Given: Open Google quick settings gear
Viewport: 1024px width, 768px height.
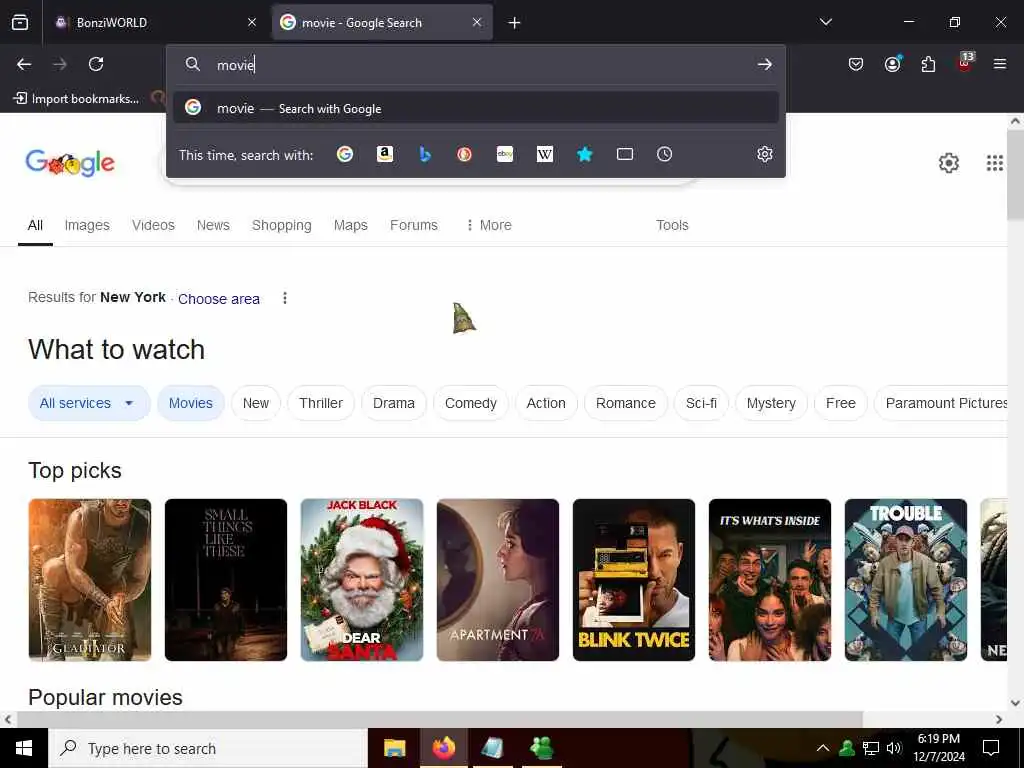Looking at the screenshot, I should point(949,163).
